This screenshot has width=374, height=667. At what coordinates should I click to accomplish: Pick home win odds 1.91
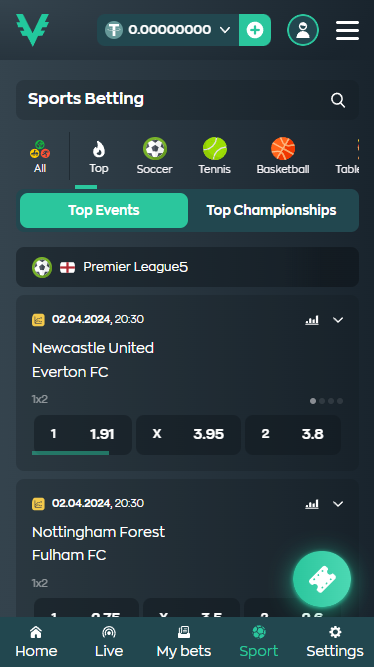tap(83, 435)
